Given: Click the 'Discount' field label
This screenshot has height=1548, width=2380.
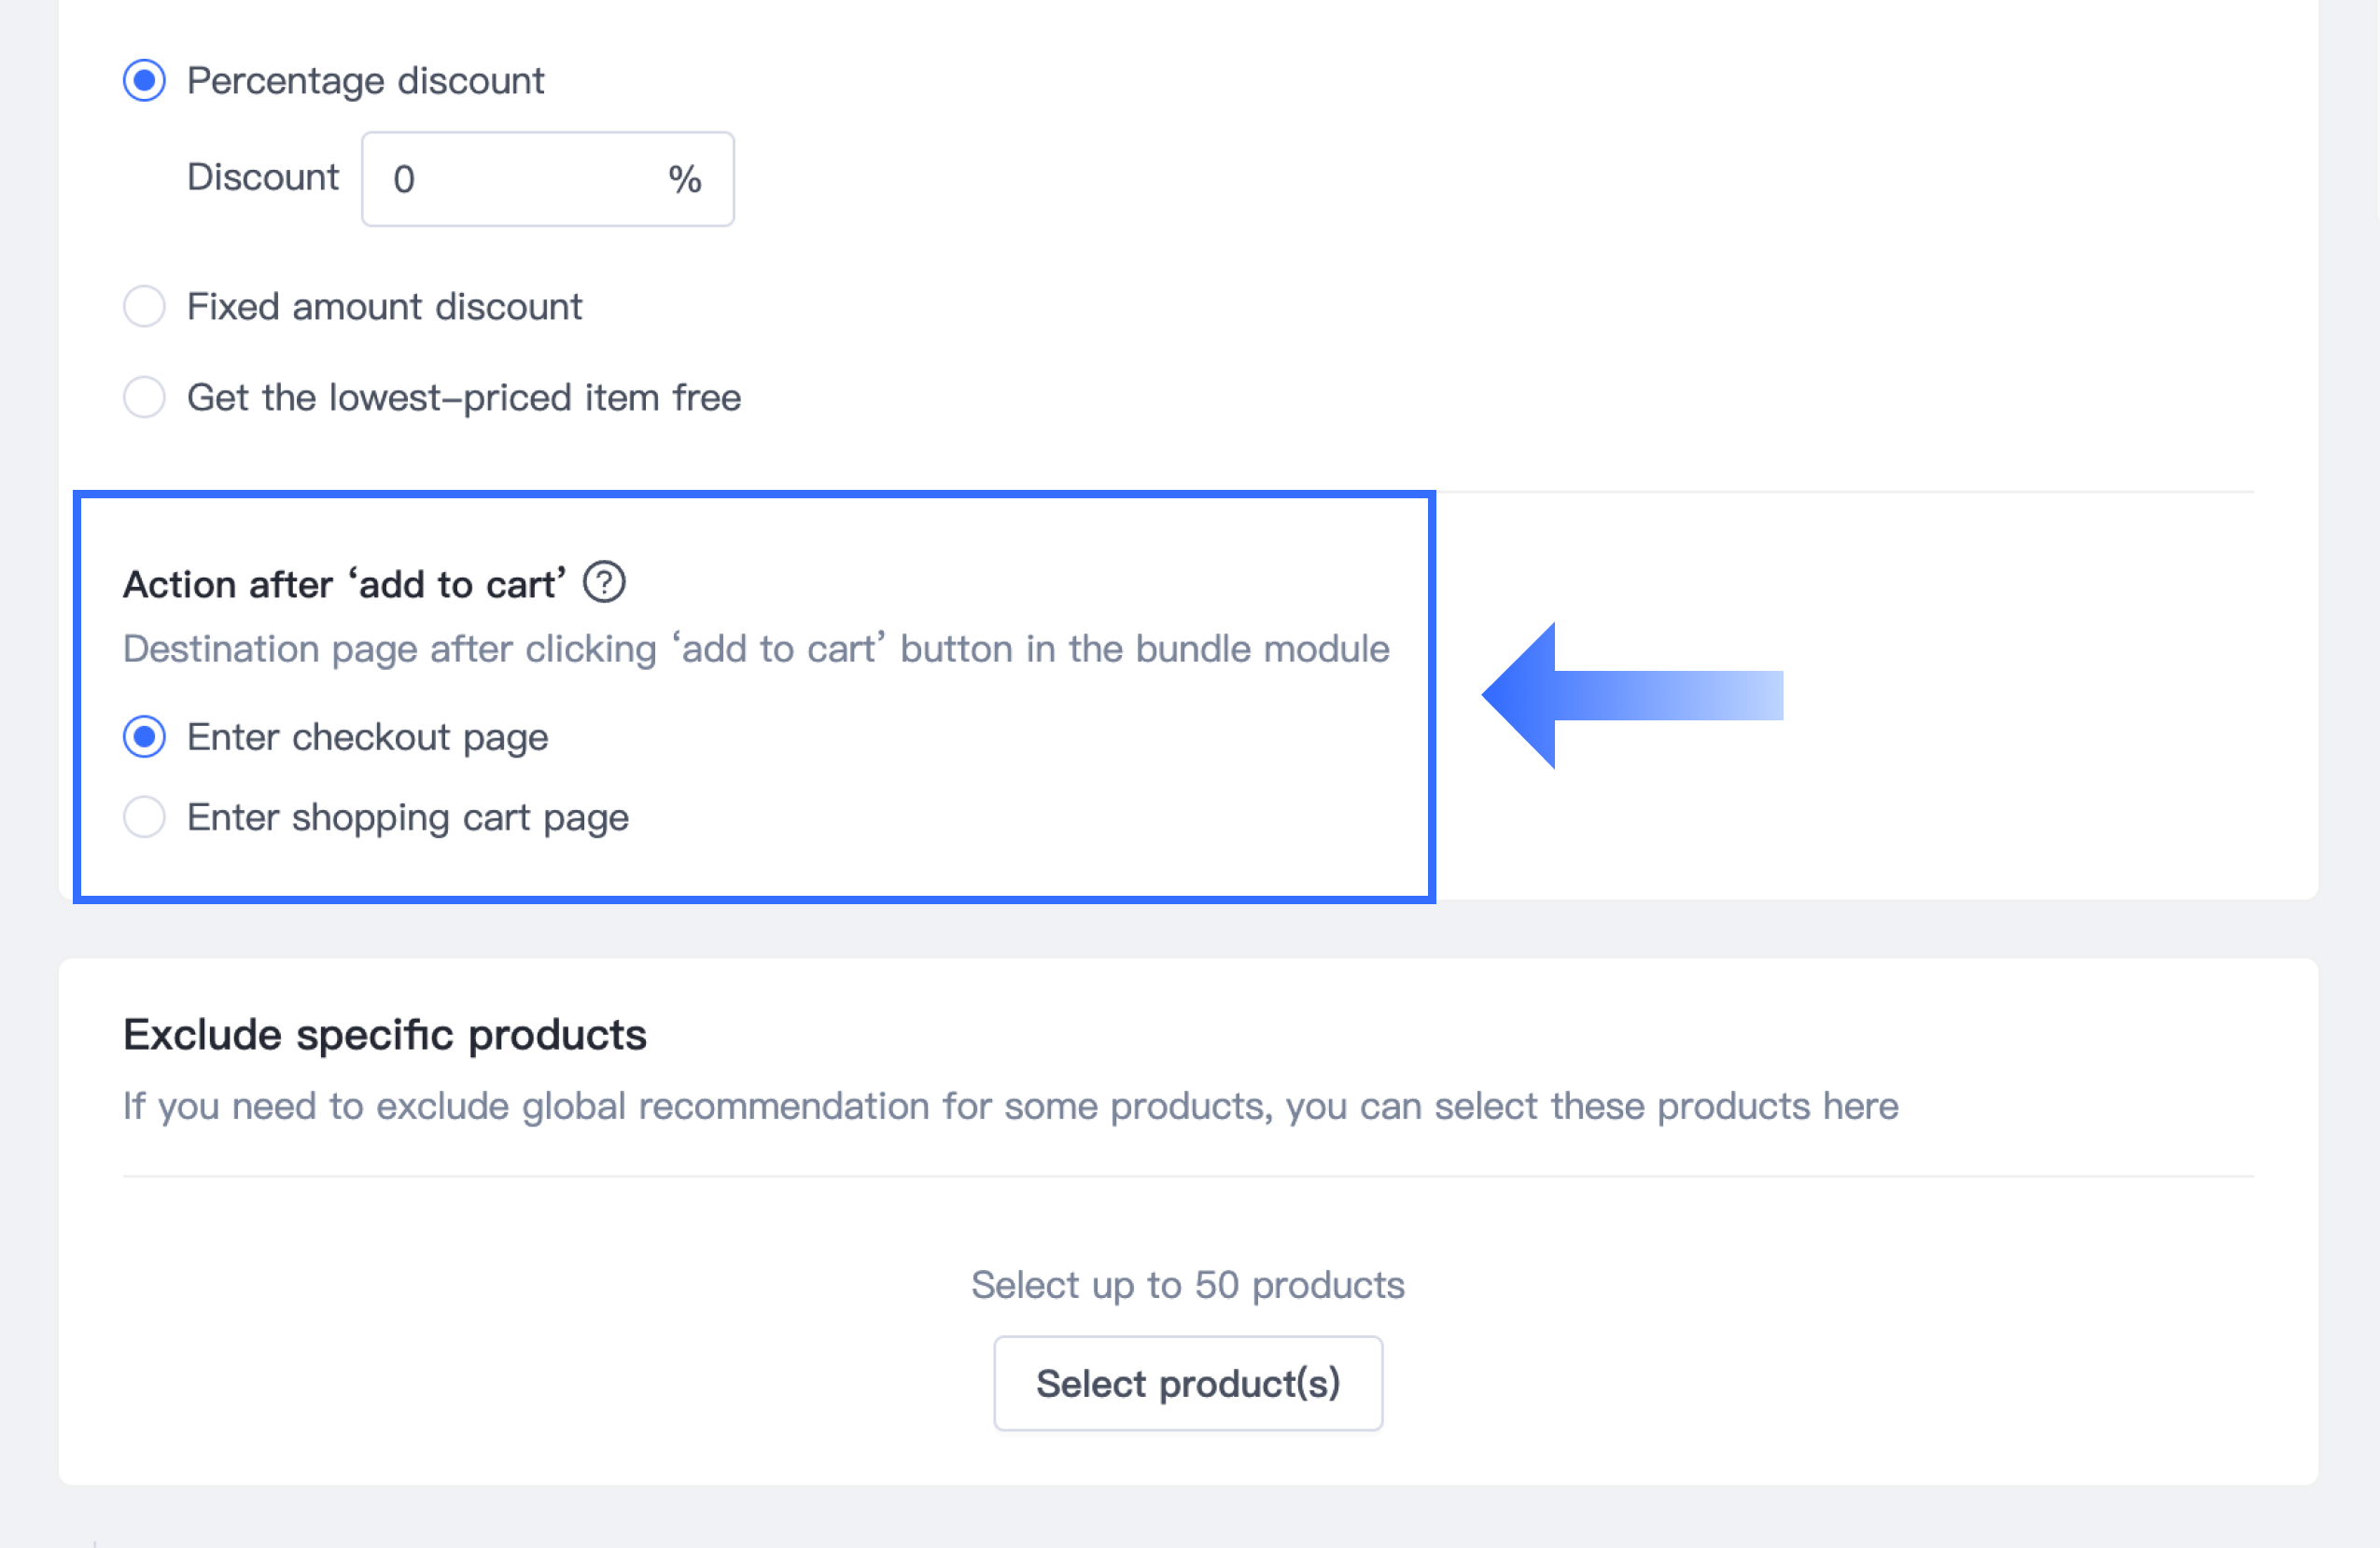Looking at the screenshot, I should tap(262, 177).
